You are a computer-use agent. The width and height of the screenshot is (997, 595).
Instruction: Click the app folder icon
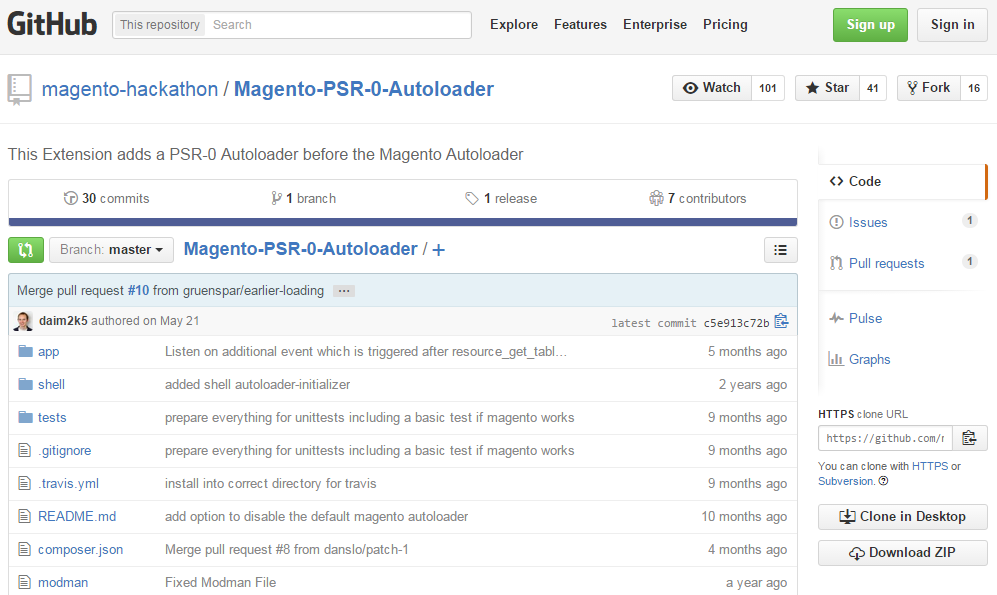coord(25,351)
